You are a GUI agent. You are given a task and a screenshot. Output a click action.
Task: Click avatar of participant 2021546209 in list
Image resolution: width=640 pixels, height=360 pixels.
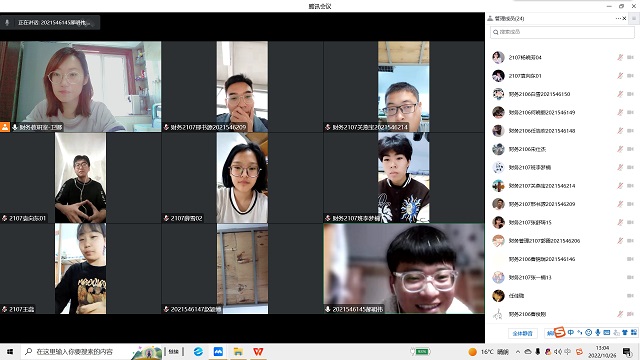pyautogui.click(x=498, y=204)
